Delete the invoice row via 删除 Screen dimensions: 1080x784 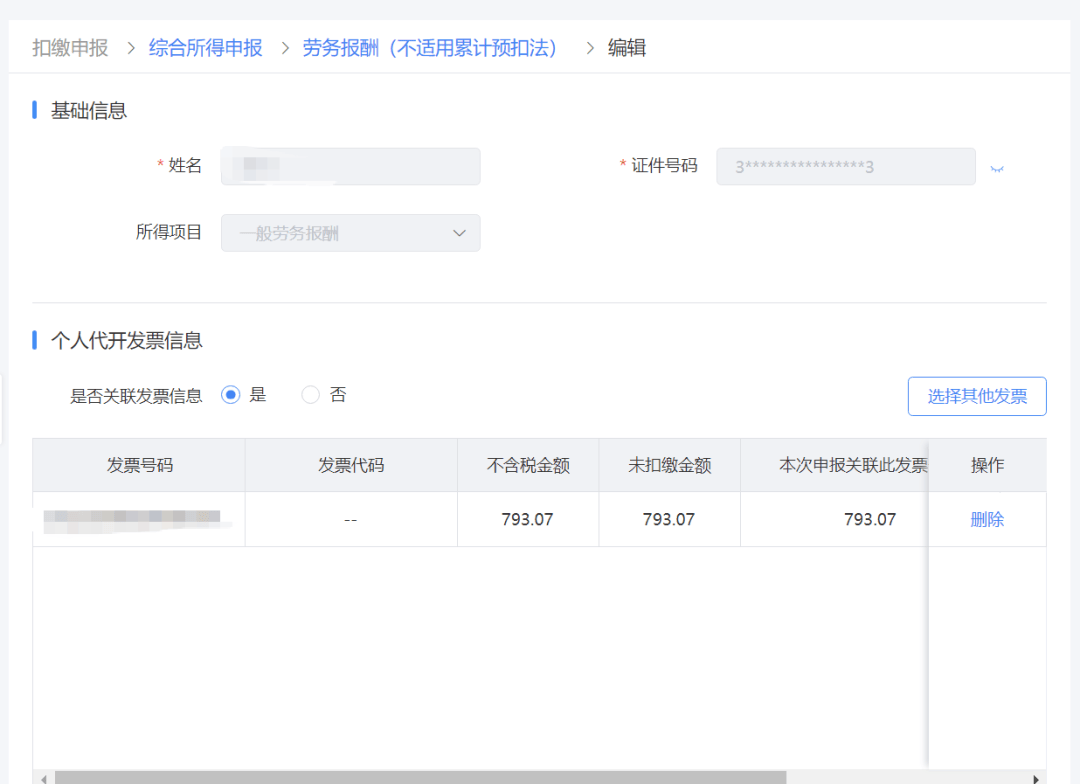986,519
